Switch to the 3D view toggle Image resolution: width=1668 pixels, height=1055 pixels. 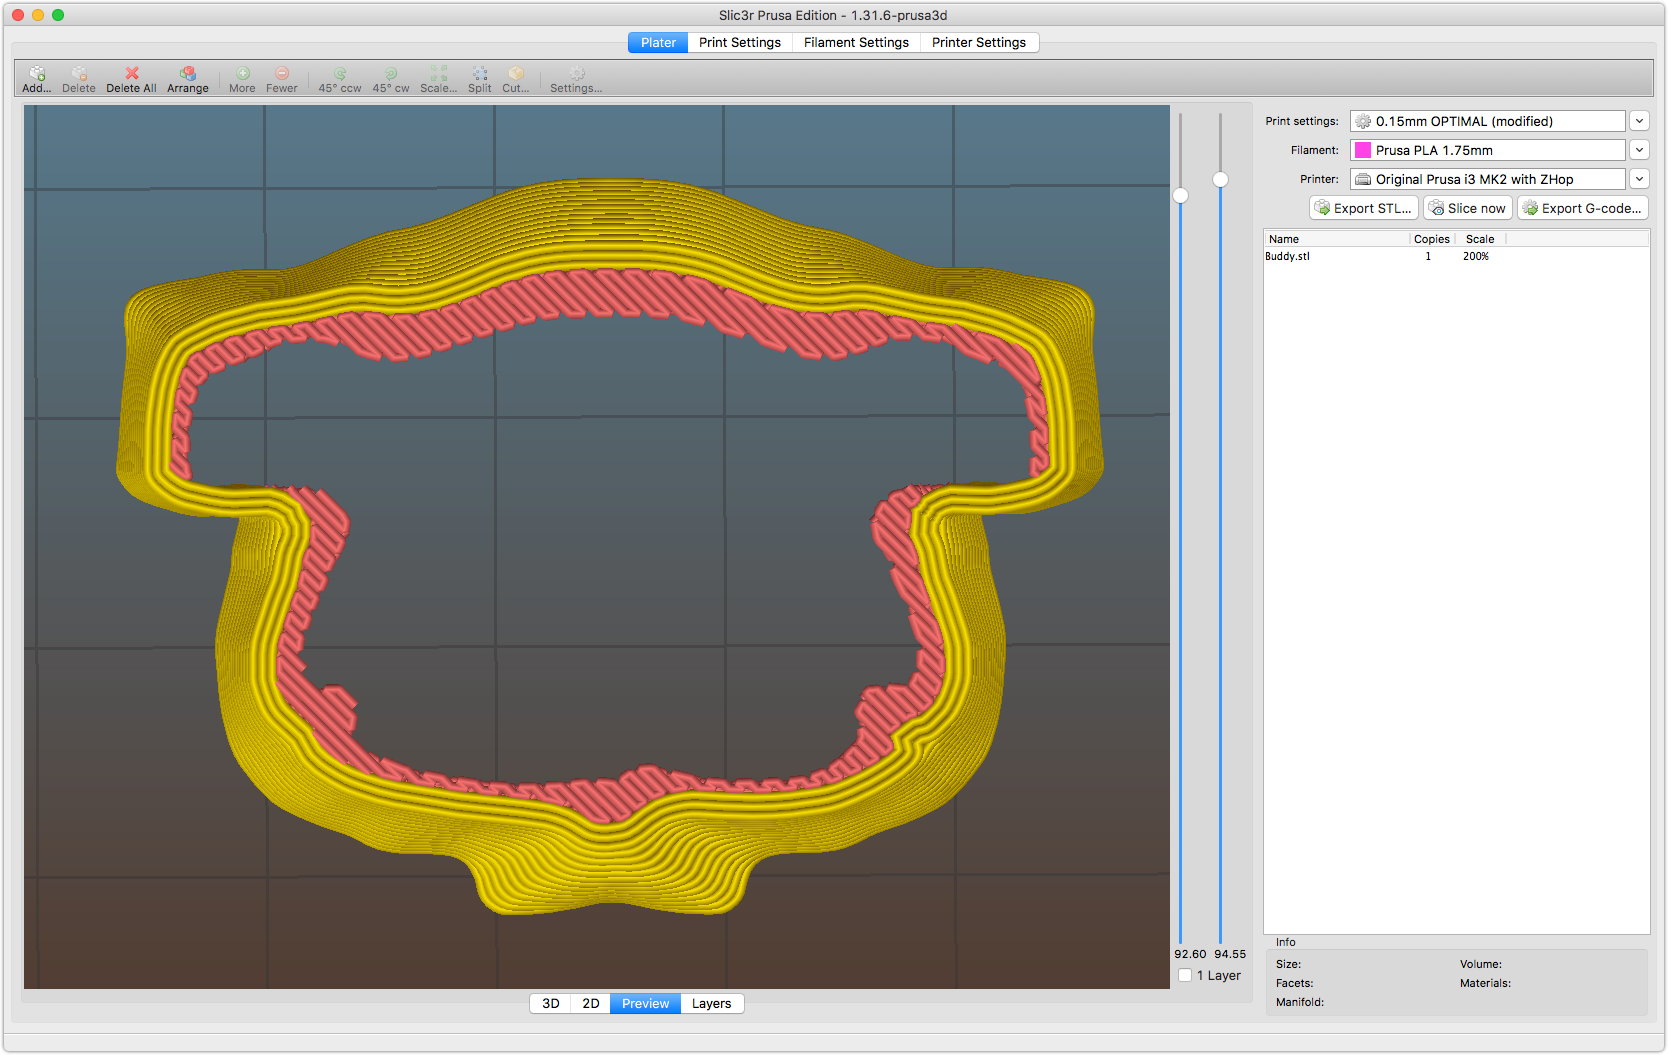(x=550, y=1003)
